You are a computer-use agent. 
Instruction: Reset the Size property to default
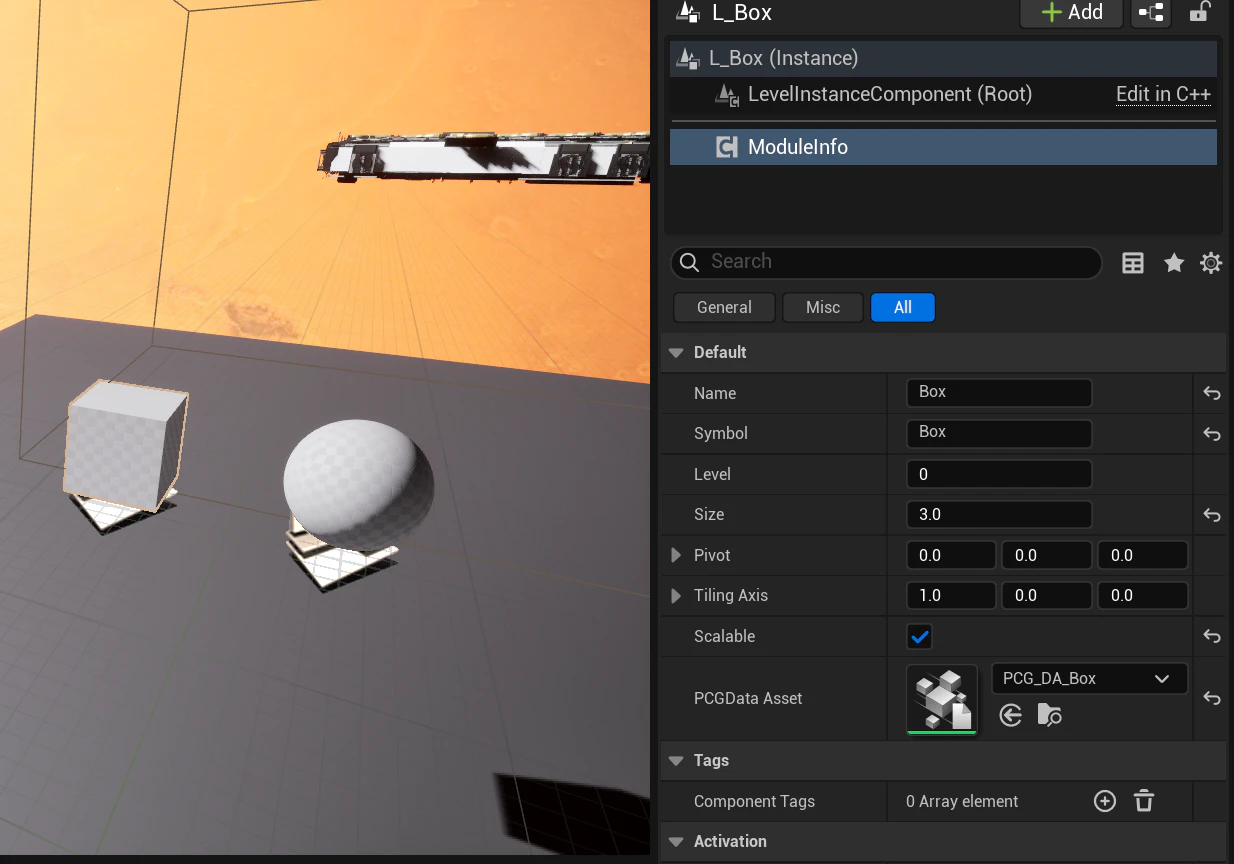point(1212,515)
